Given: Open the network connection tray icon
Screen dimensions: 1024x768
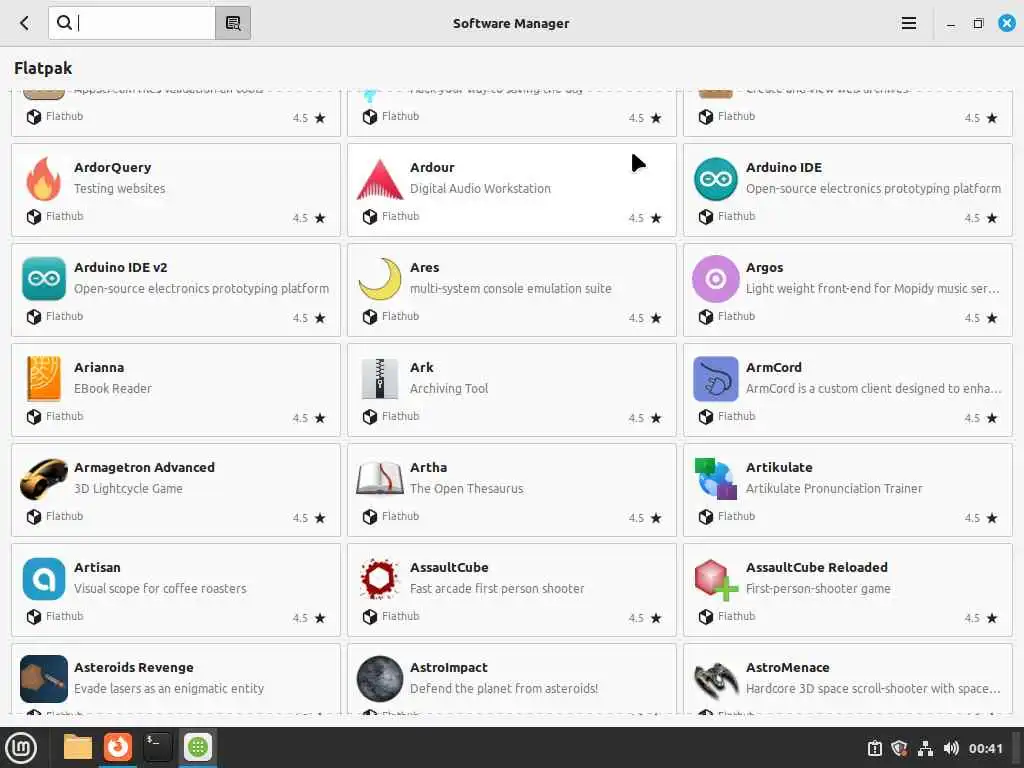Looking at the screenshot, I should [925, 748].
